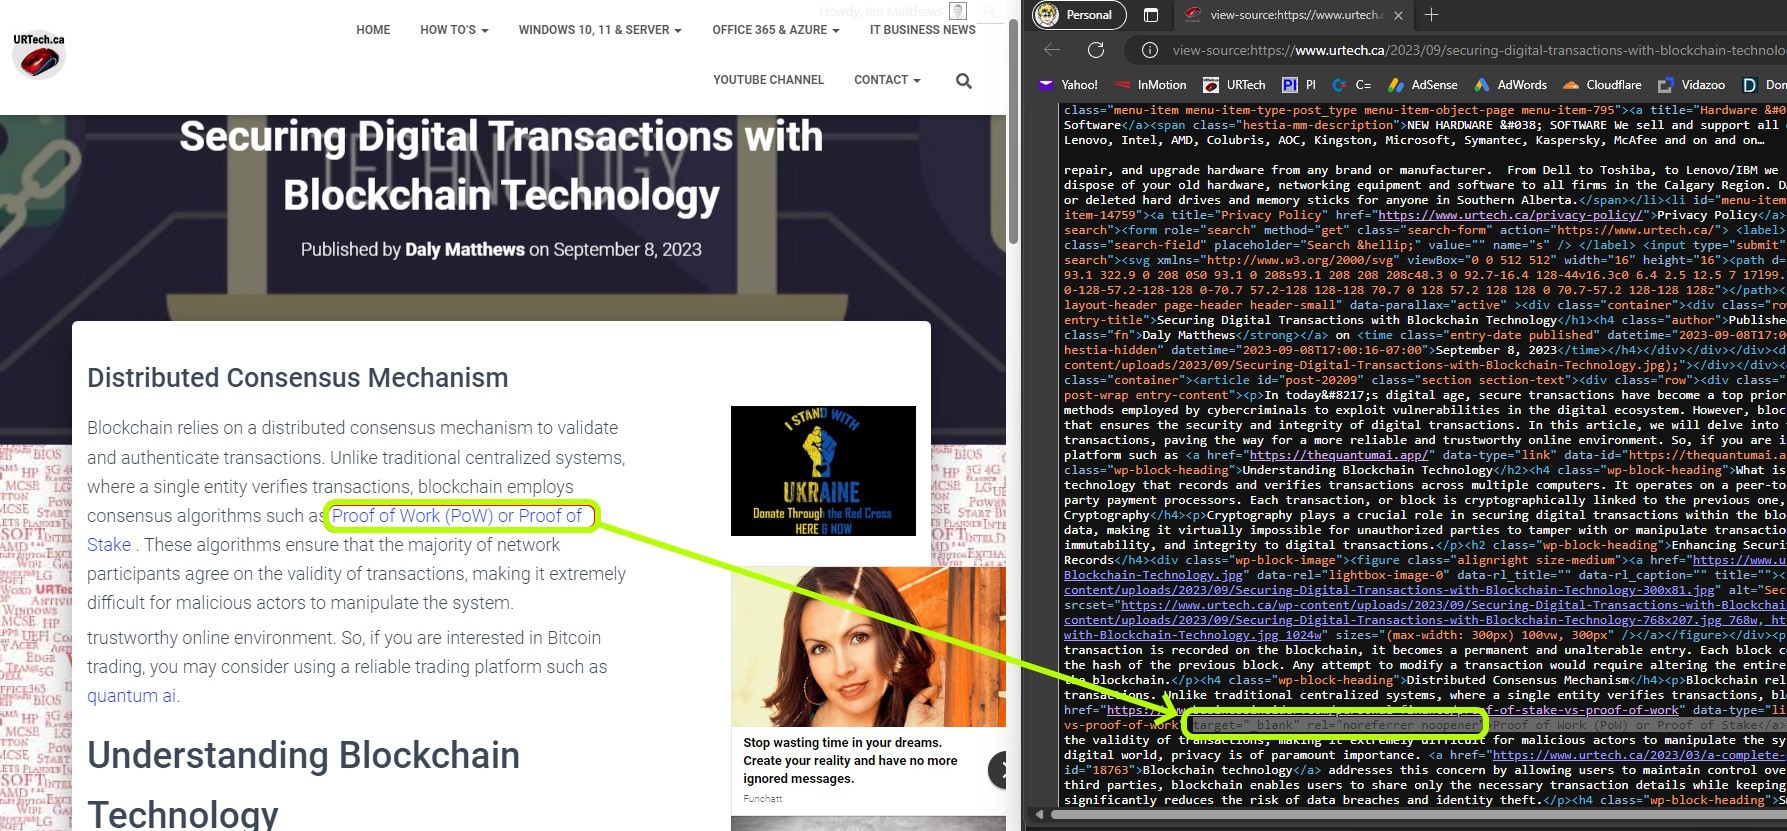Viewport: 1787px width, 831px height.
Task: Expand the HOW TO'S dropdown menu
Action: [454, 30]
